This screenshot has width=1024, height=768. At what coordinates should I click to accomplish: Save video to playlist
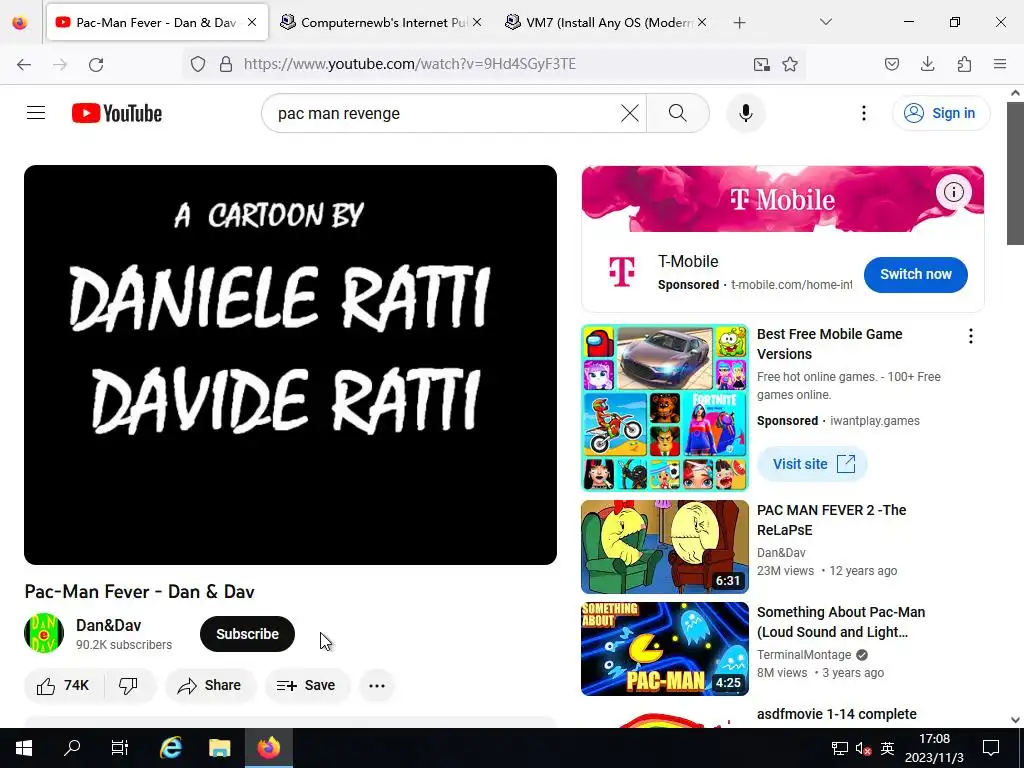[306, 685]
